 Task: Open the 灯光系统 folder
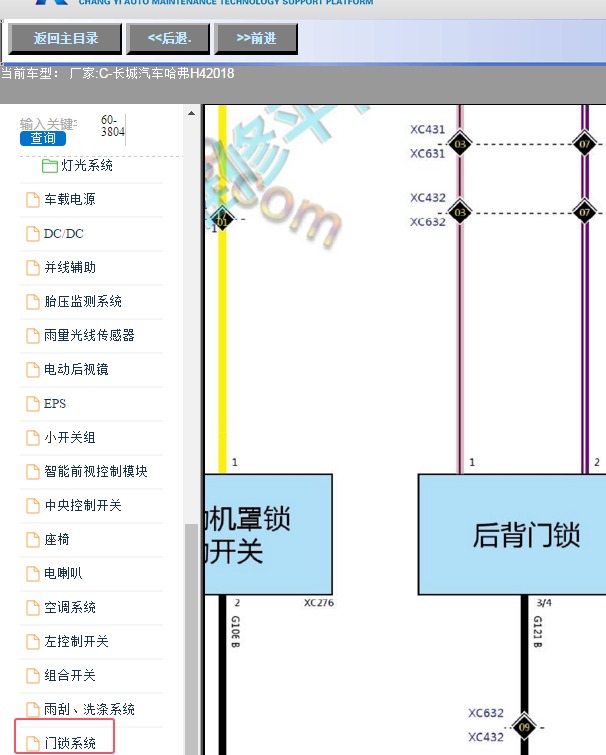point(87,166)
